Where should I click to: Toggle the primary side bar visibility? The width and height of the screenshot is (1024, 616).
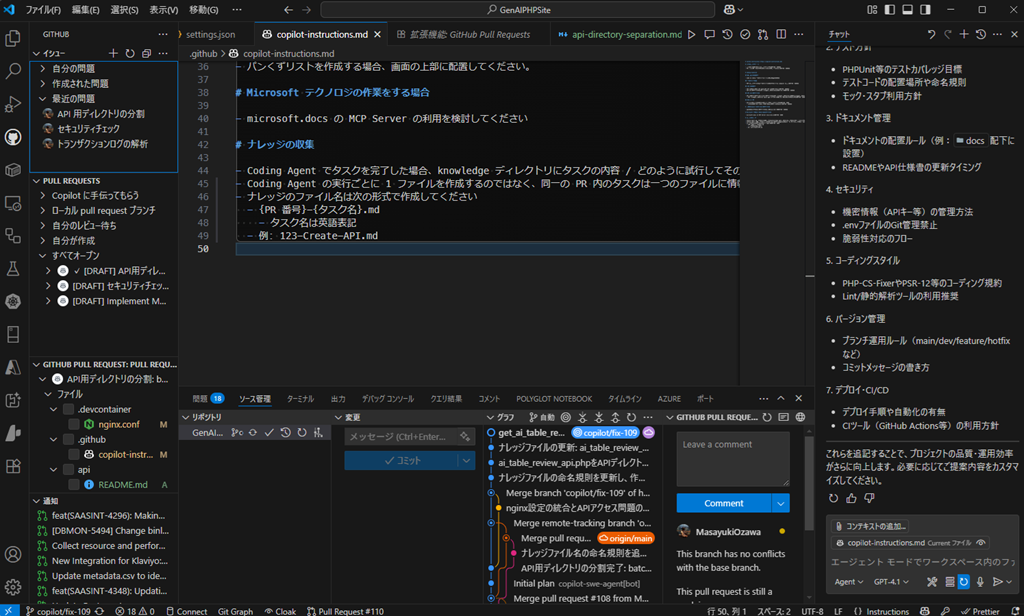(890, 10)
